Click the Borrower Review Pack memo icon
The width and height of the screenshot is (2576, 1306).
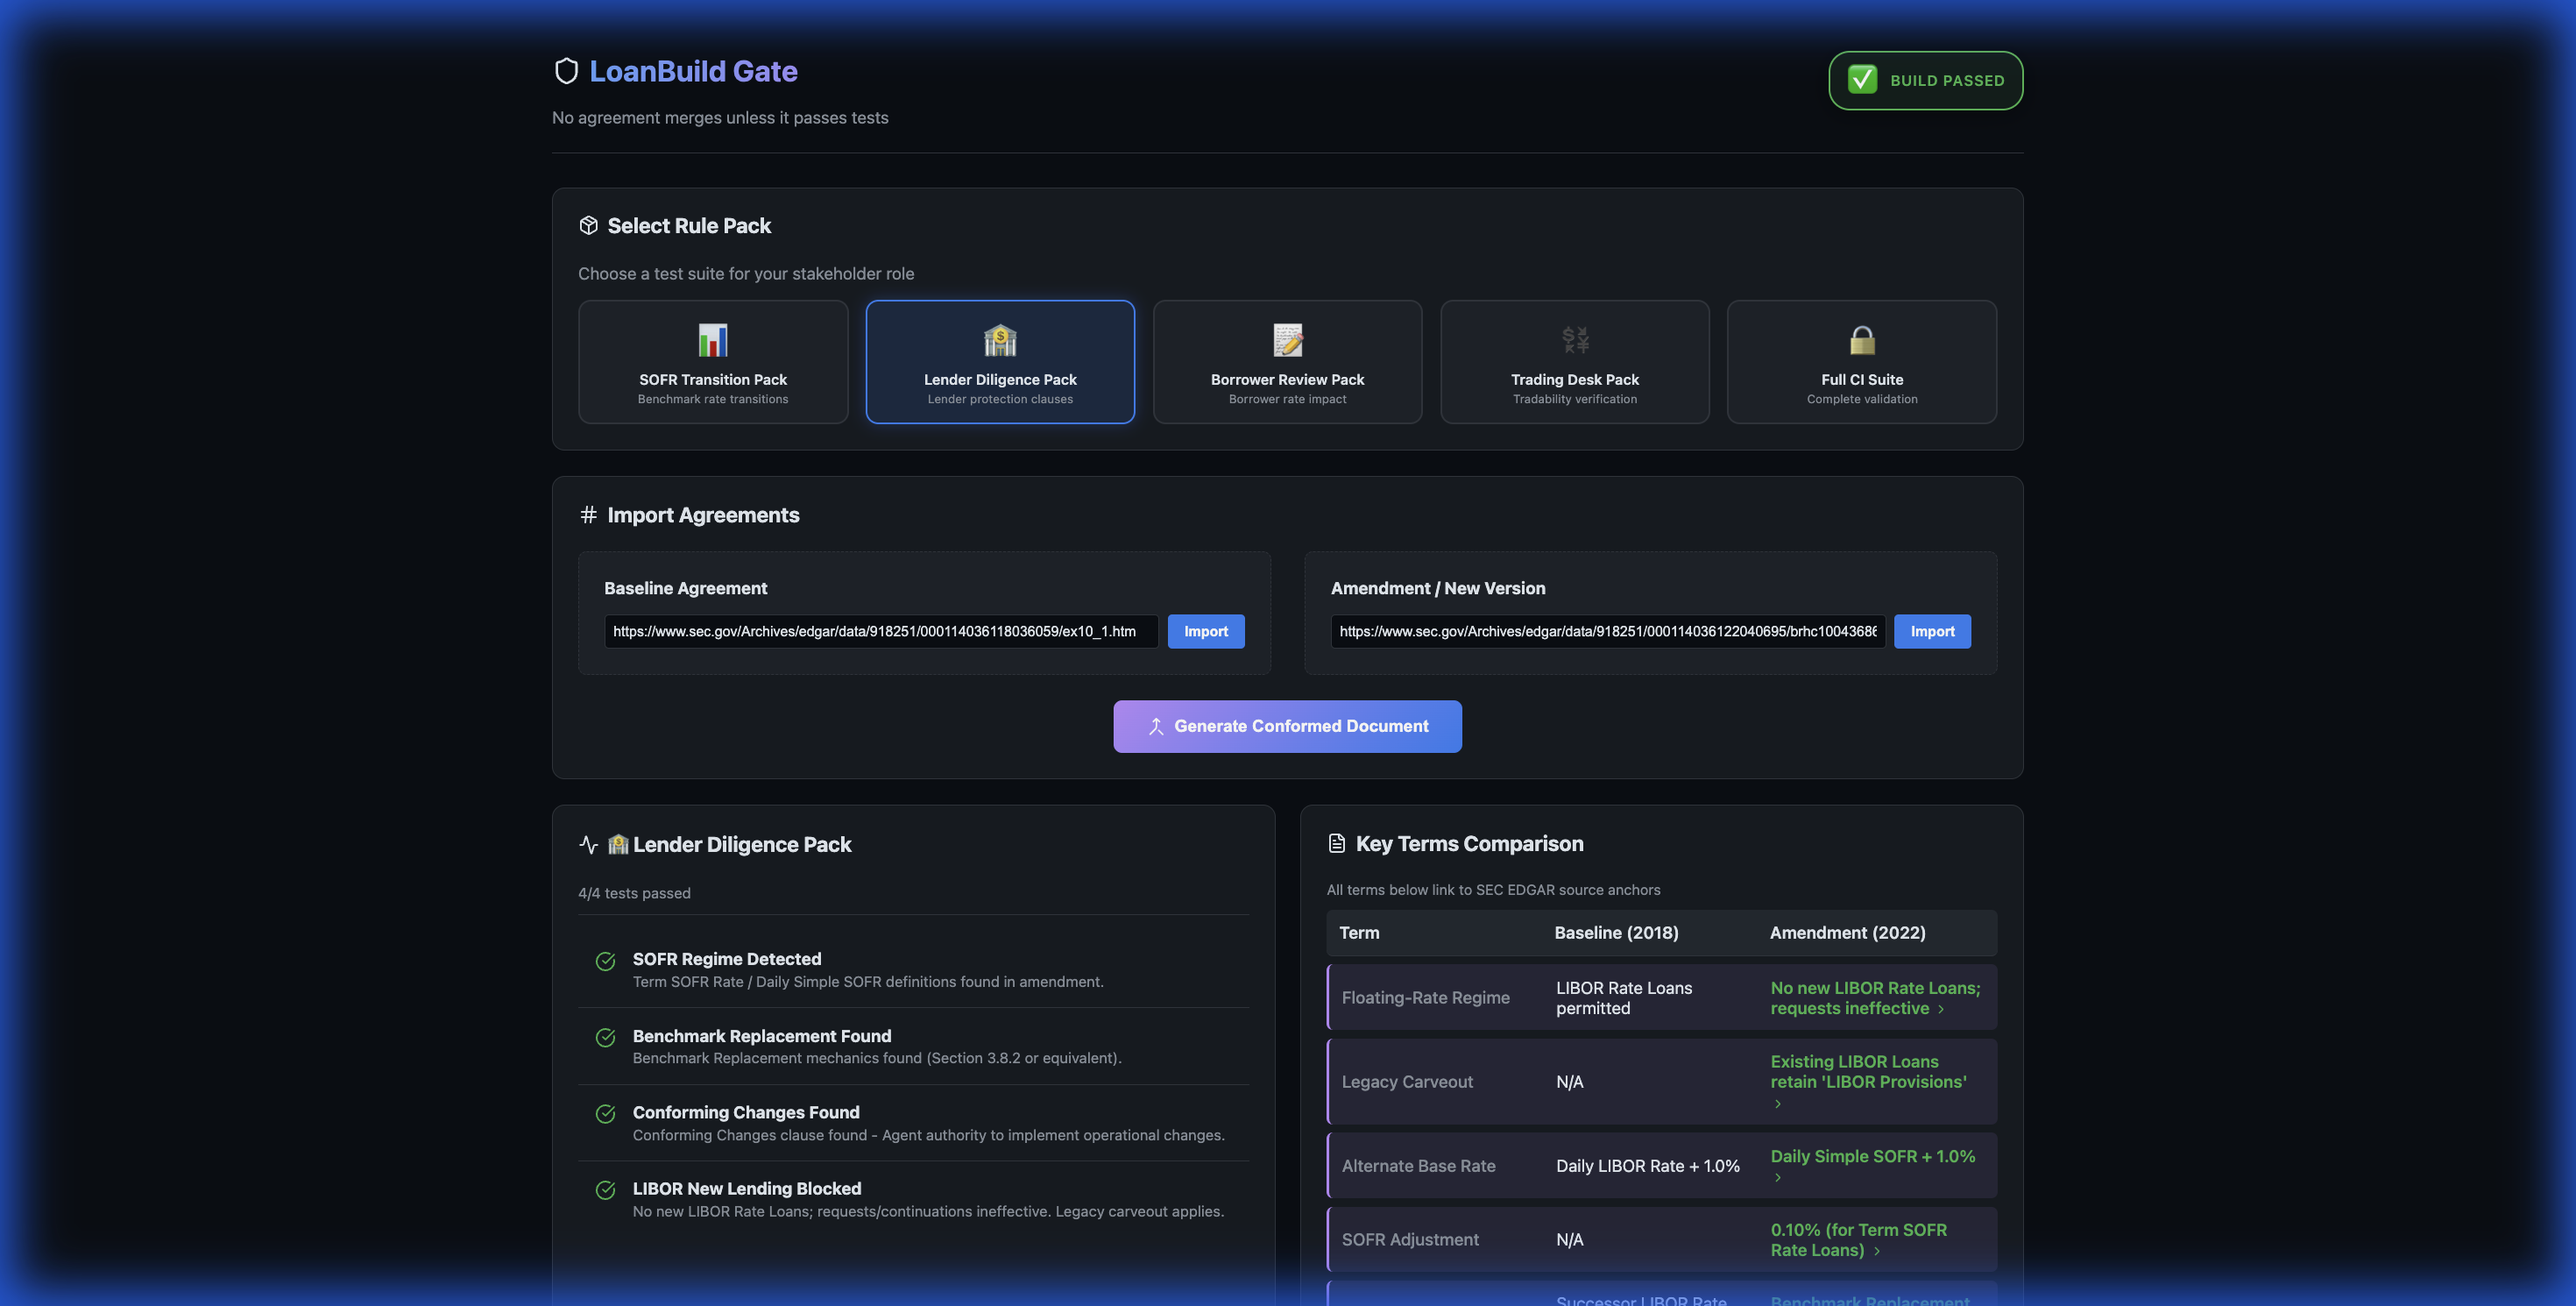(x=1287, y=340)
